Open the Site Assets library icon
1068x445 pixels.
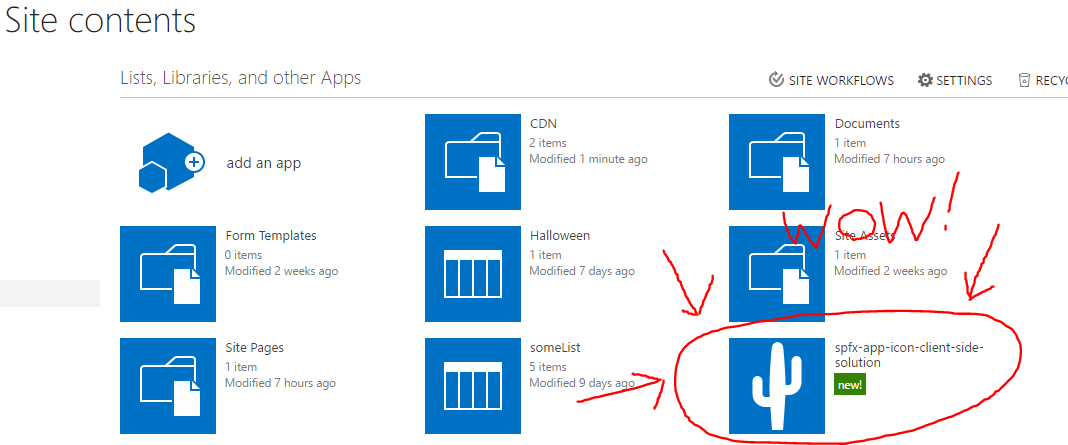(777, 274)
